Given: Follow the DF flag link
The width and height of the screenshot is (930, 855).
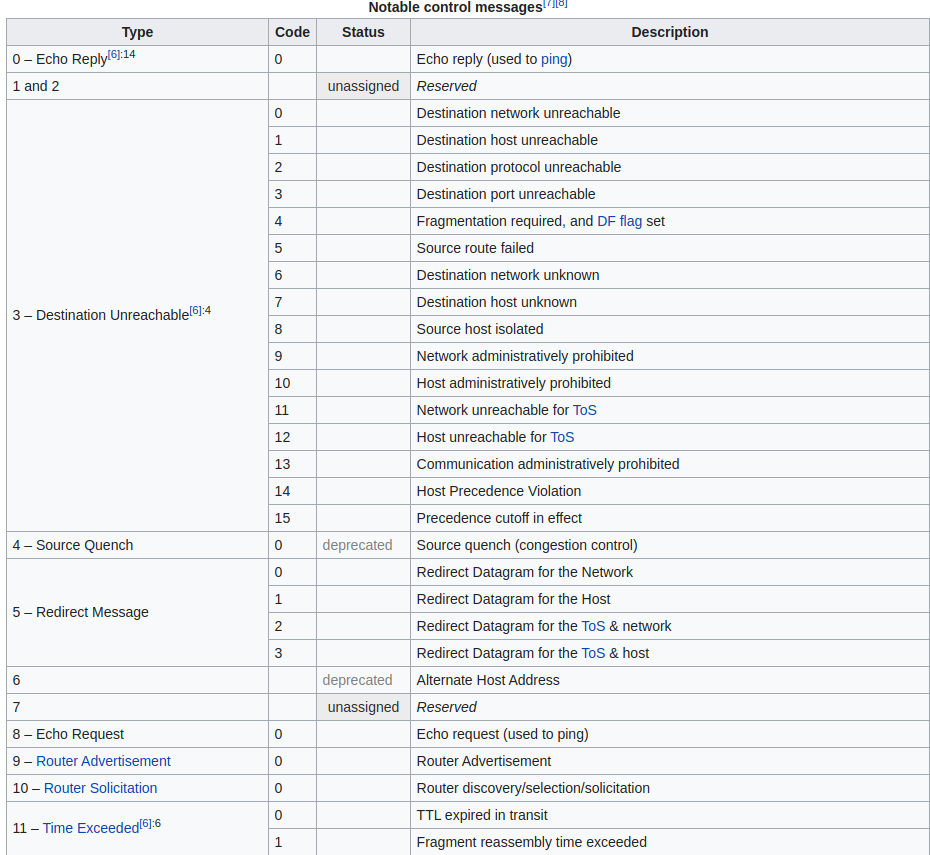Looking at the screenshot, I should coord(619,221).
